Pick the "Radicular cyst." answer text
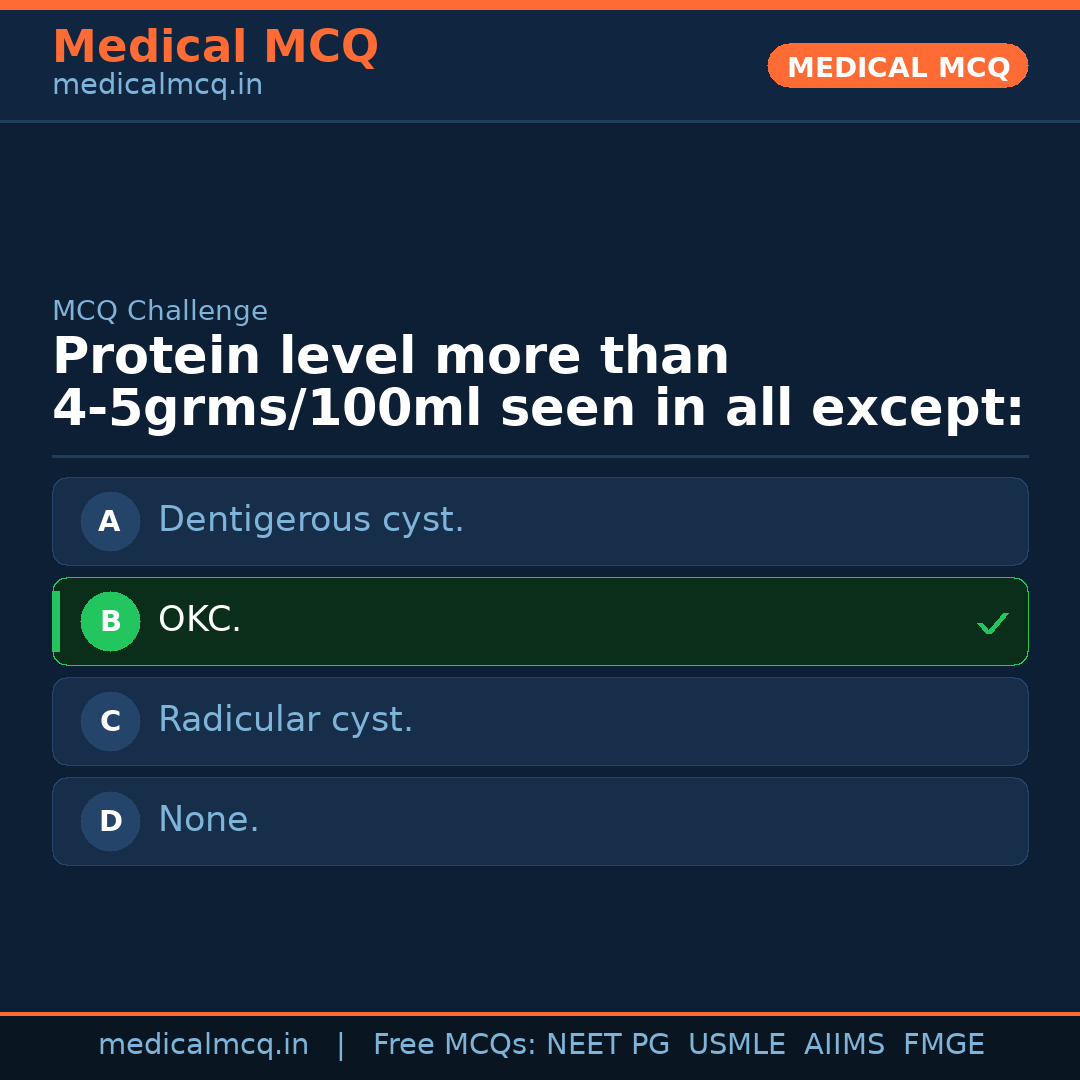The image size is (1080, 1080). click(285, 720)
